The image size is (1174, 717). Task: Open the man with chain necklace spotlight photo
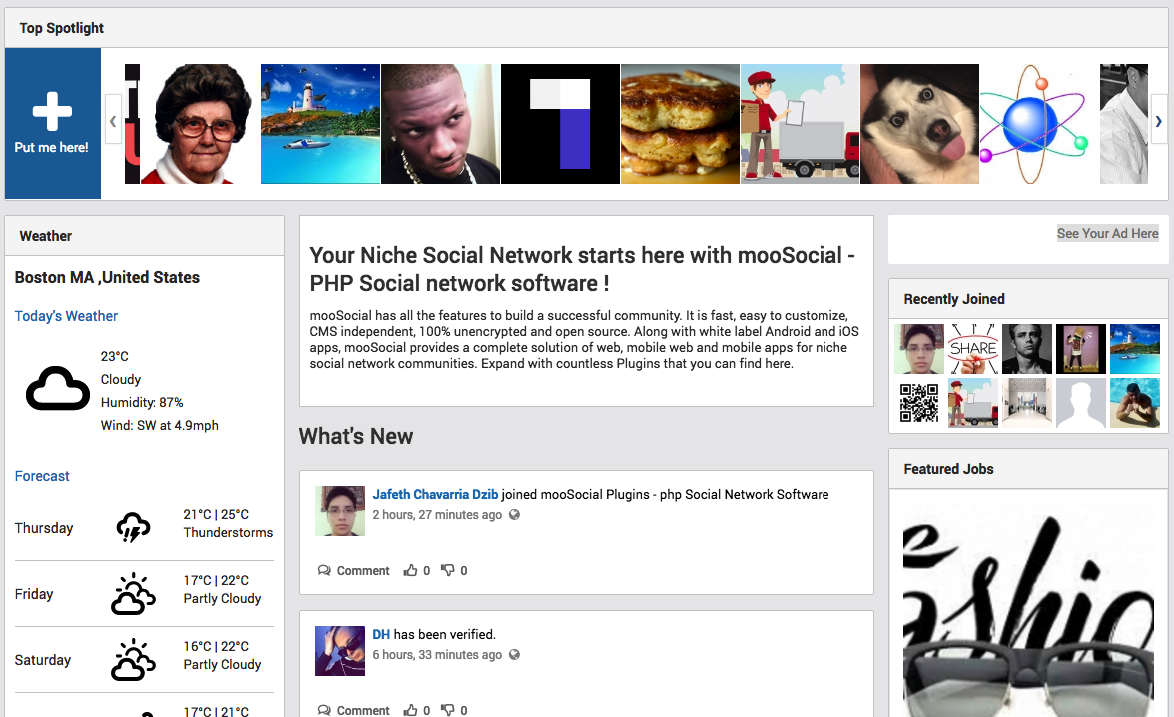click(x=440, y=123)
